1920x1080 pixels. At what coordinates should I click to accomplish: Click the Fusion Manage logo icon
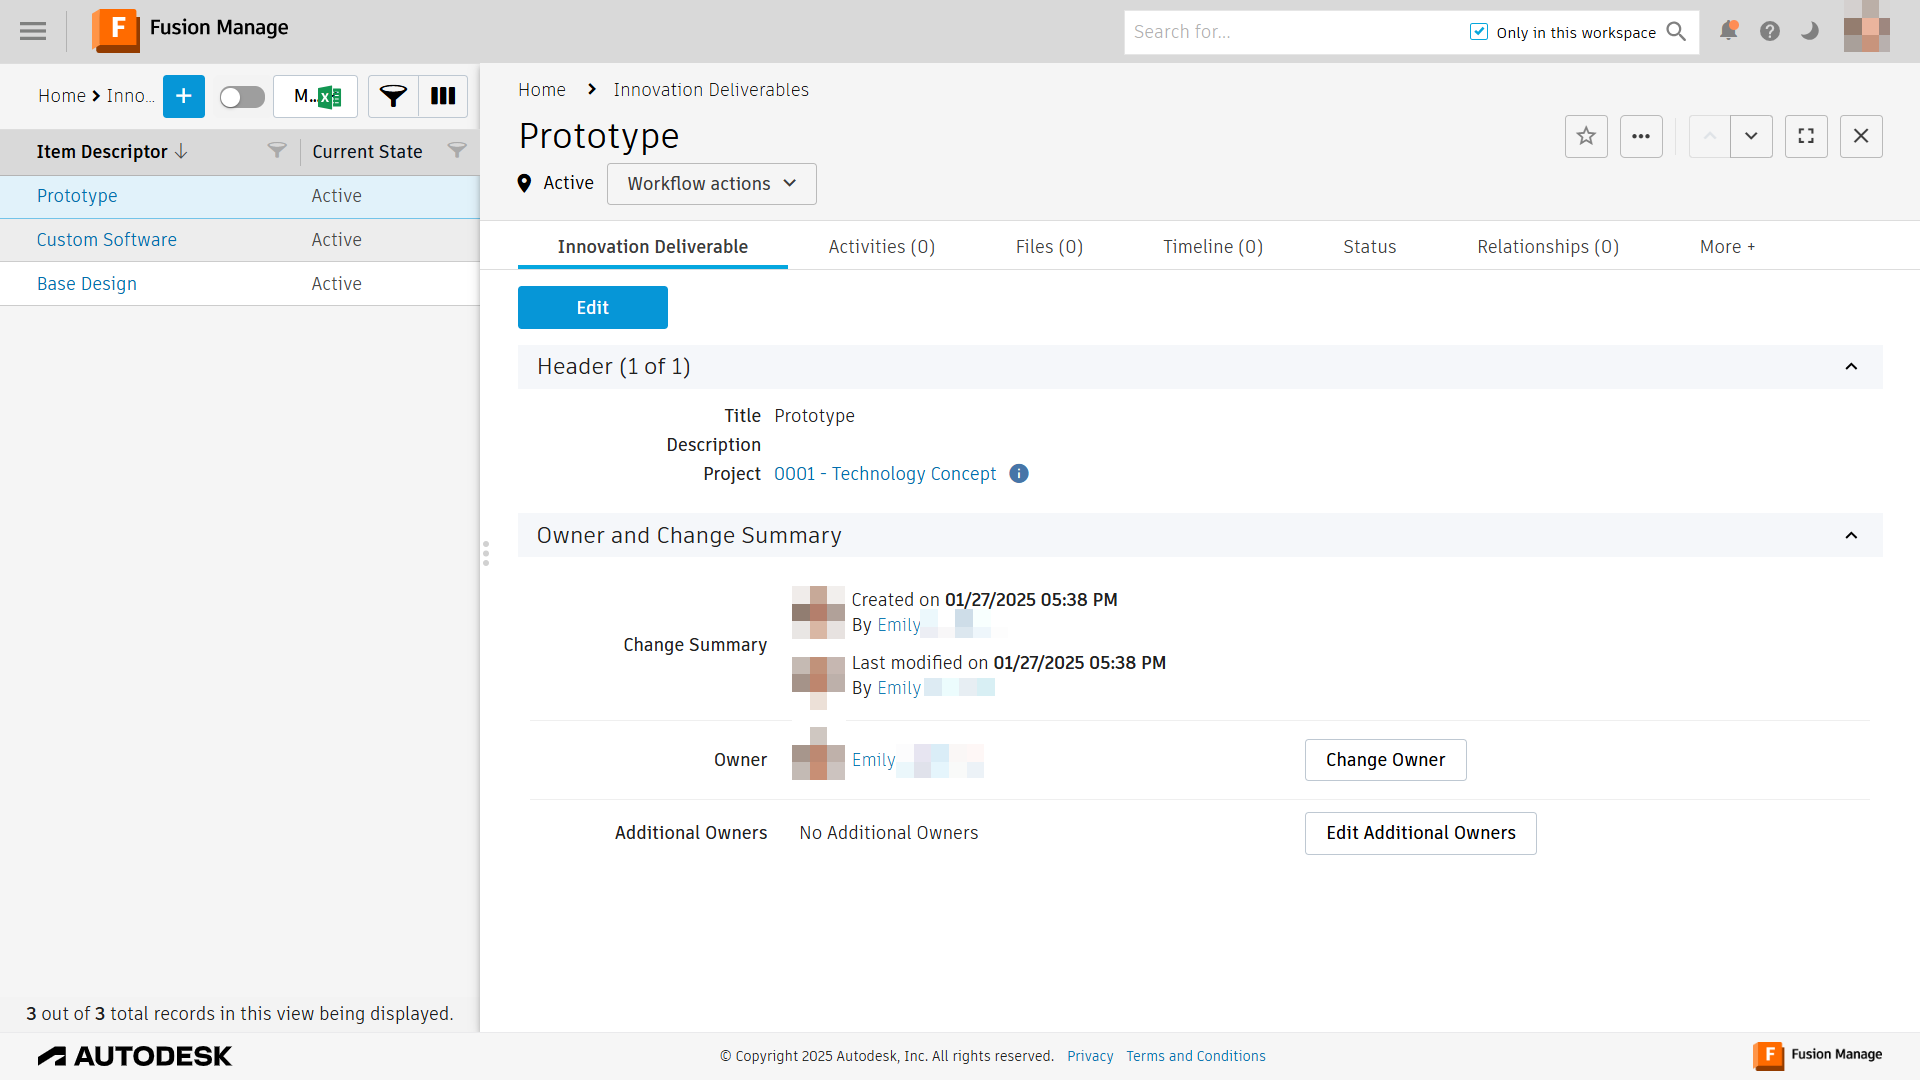[x=116, y=30]
